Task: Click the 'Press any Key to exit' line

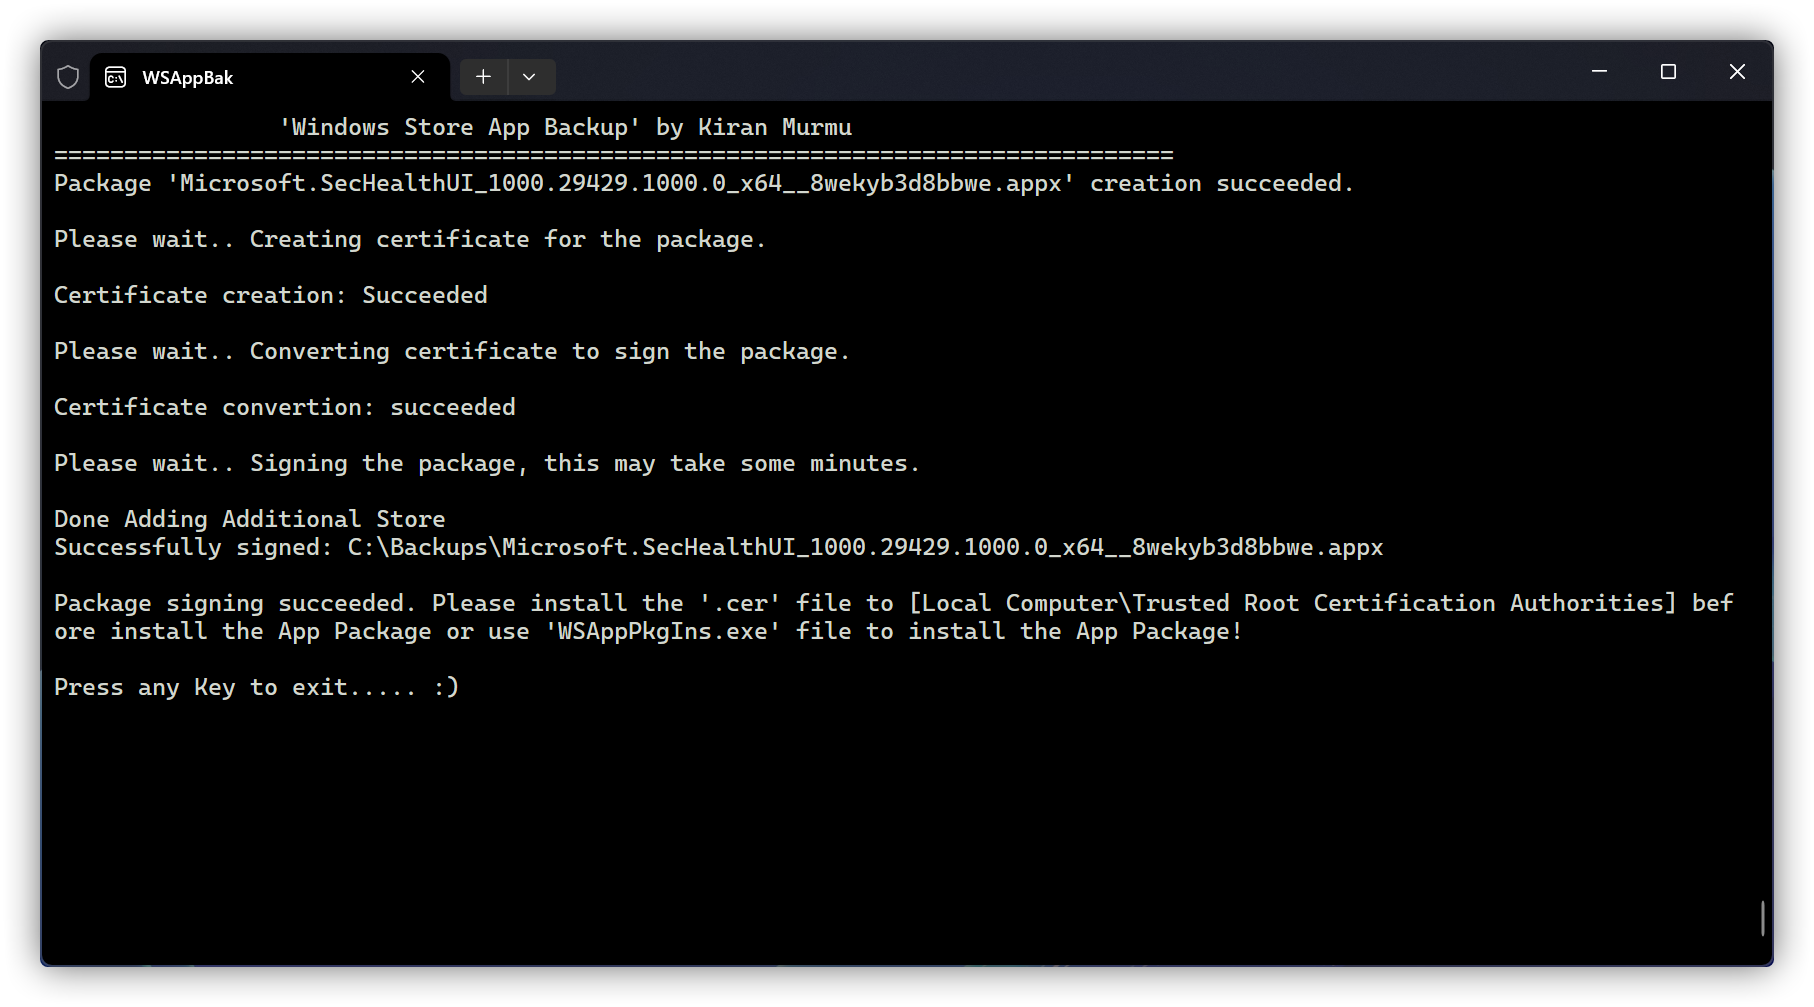Action: [x=256, y=688]
